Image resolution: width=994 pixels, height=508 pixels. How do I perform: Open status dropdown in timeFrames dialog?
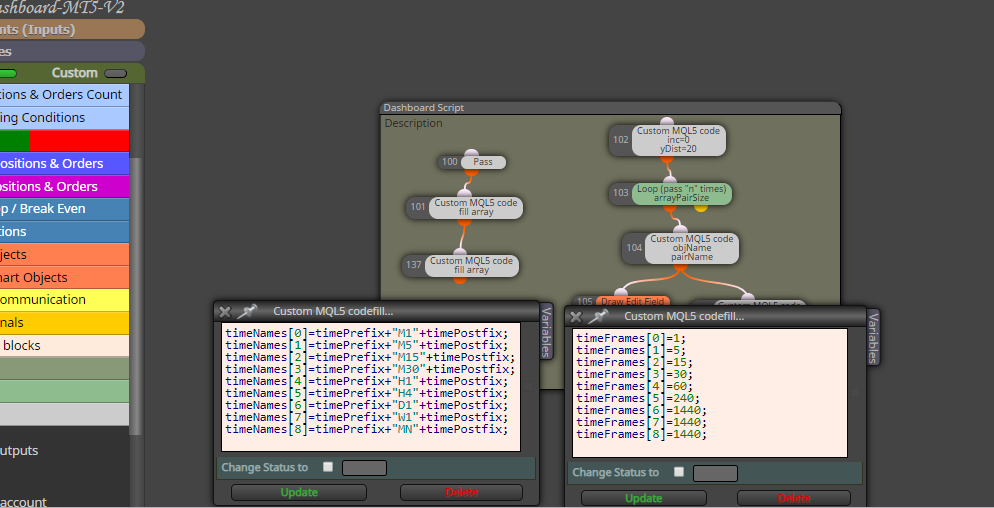715,473
